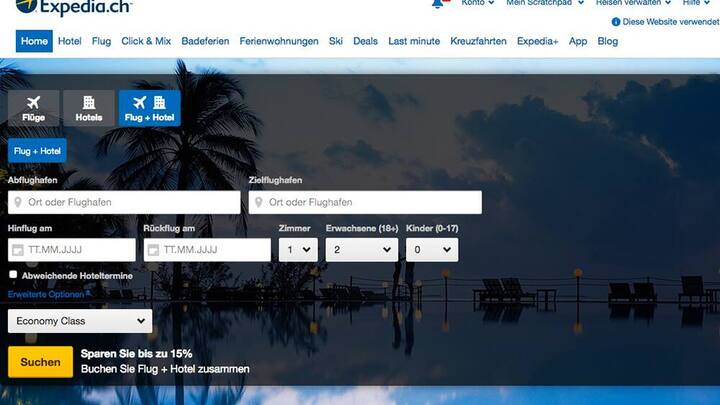The height and width of the screenshot is (405, 720).
Task: Open the Last minute nav link
Action: coord(414,41)
